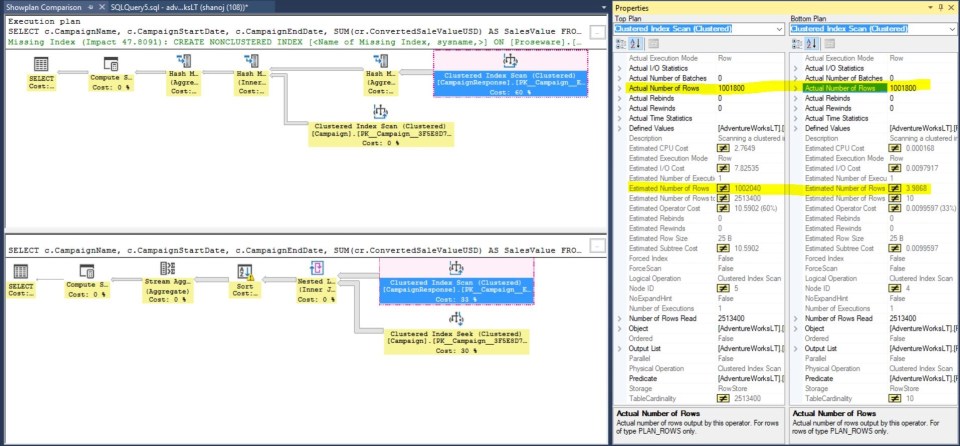Open the Bottom Plan operator dropdown
Image resolution: width=960 pixels, height=446 pixels.
952,30
